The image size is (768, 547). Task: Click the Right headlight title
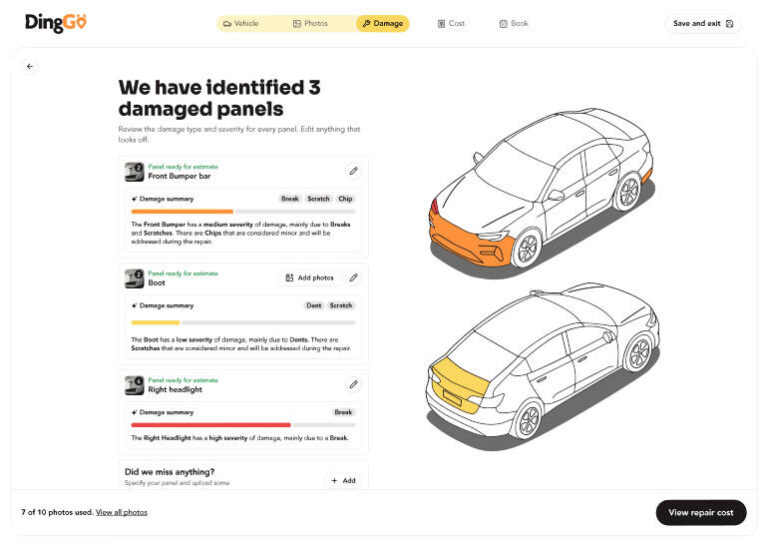175,390
